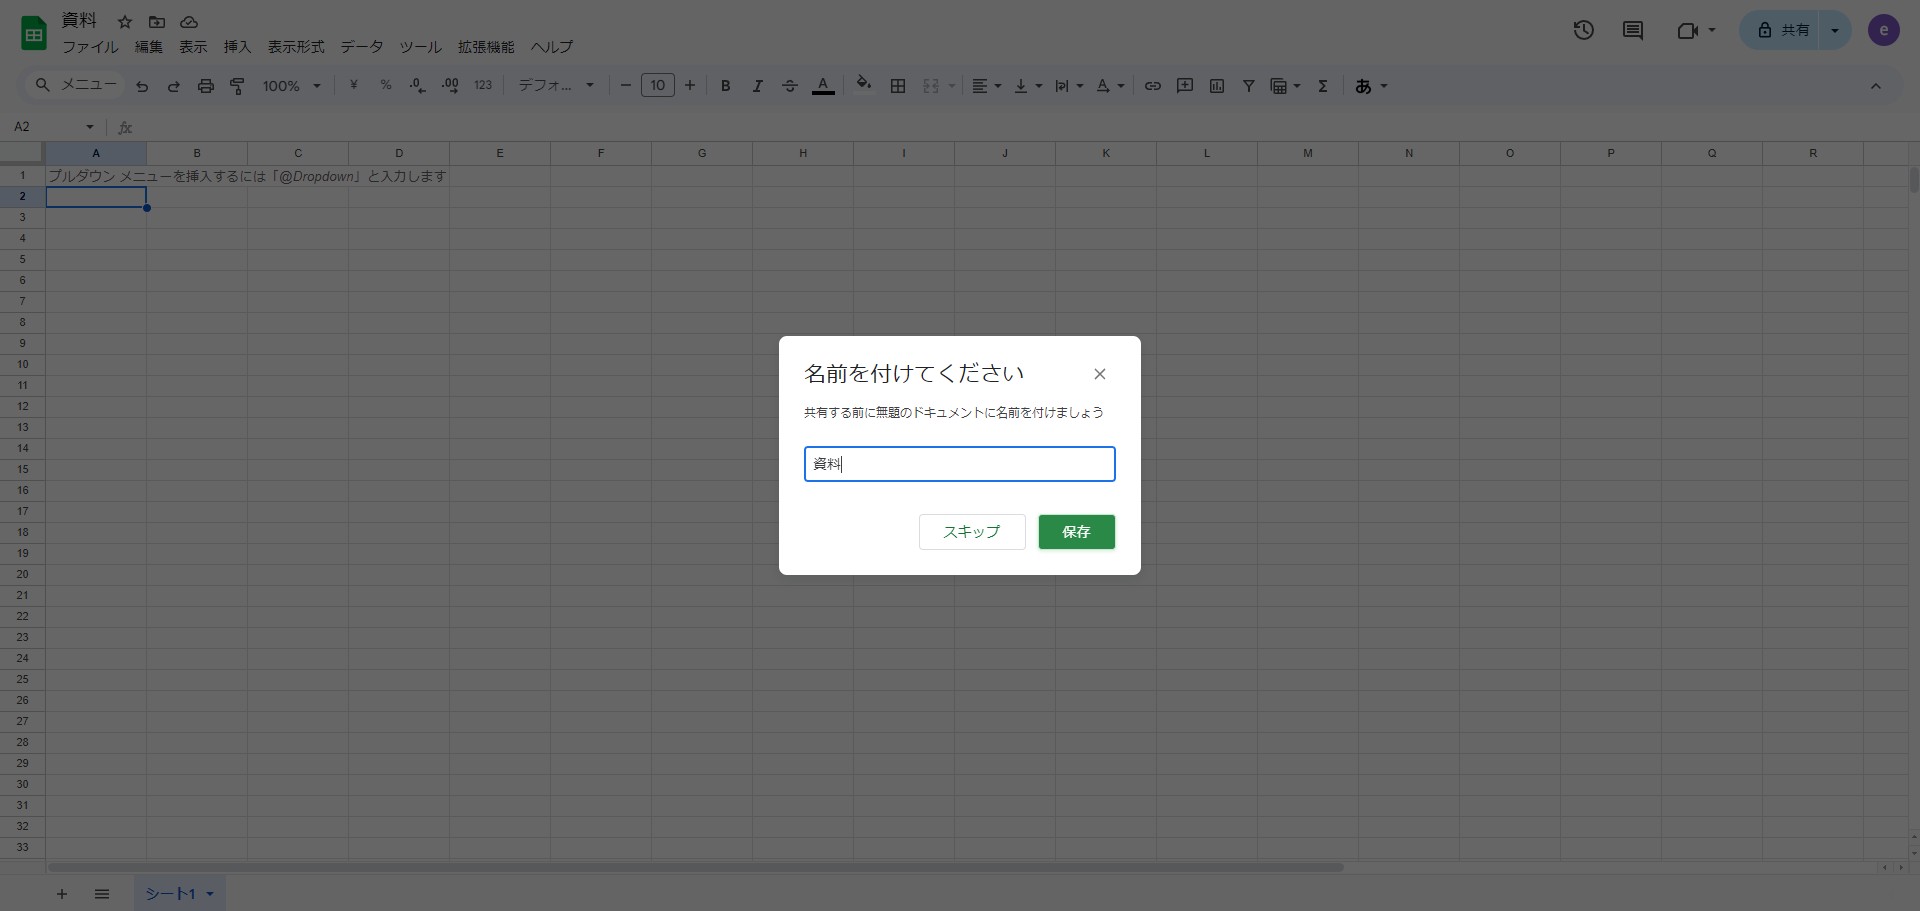This screenshot has width=1920, height=911.
Task: Click the document name input field
Action: click(x=960, y=464)
